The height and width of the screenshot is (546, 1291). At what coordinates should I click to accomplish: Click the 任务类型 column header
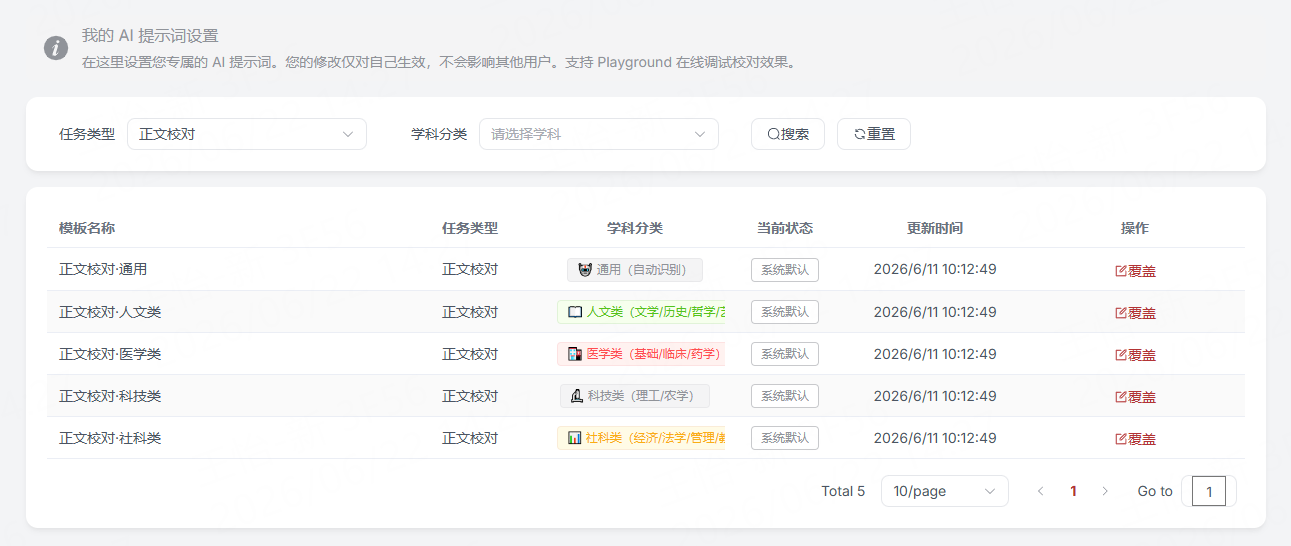click(470, 228)
